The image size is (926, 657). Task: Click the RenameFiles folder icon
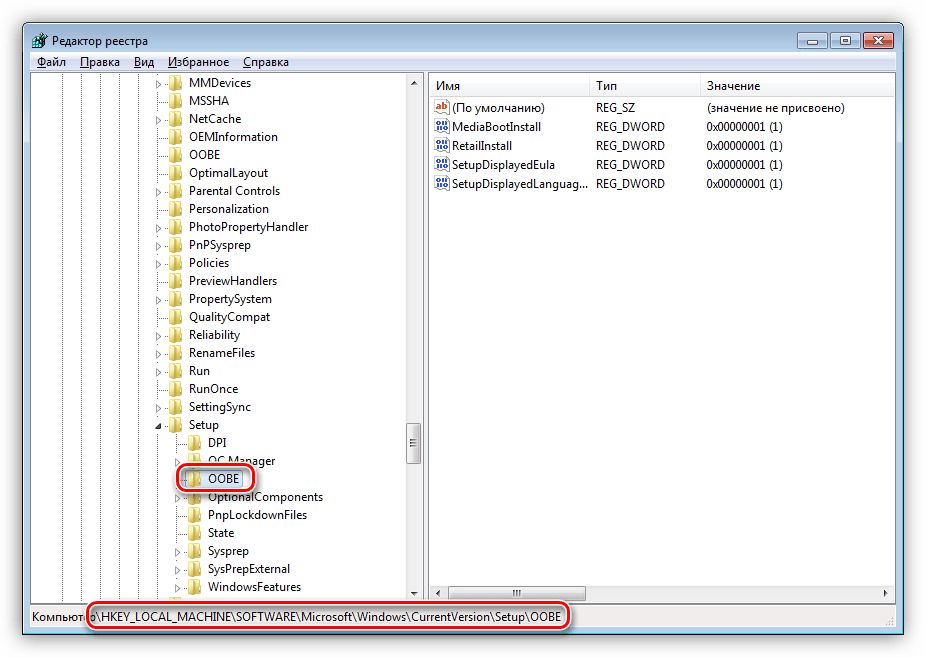click(x=175, y=353)
